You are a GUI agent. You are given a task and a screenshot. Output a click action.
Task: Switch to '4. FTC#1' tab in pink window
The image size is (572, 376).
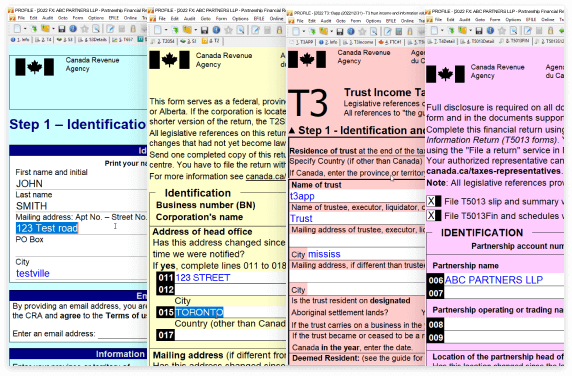point(390,43)
